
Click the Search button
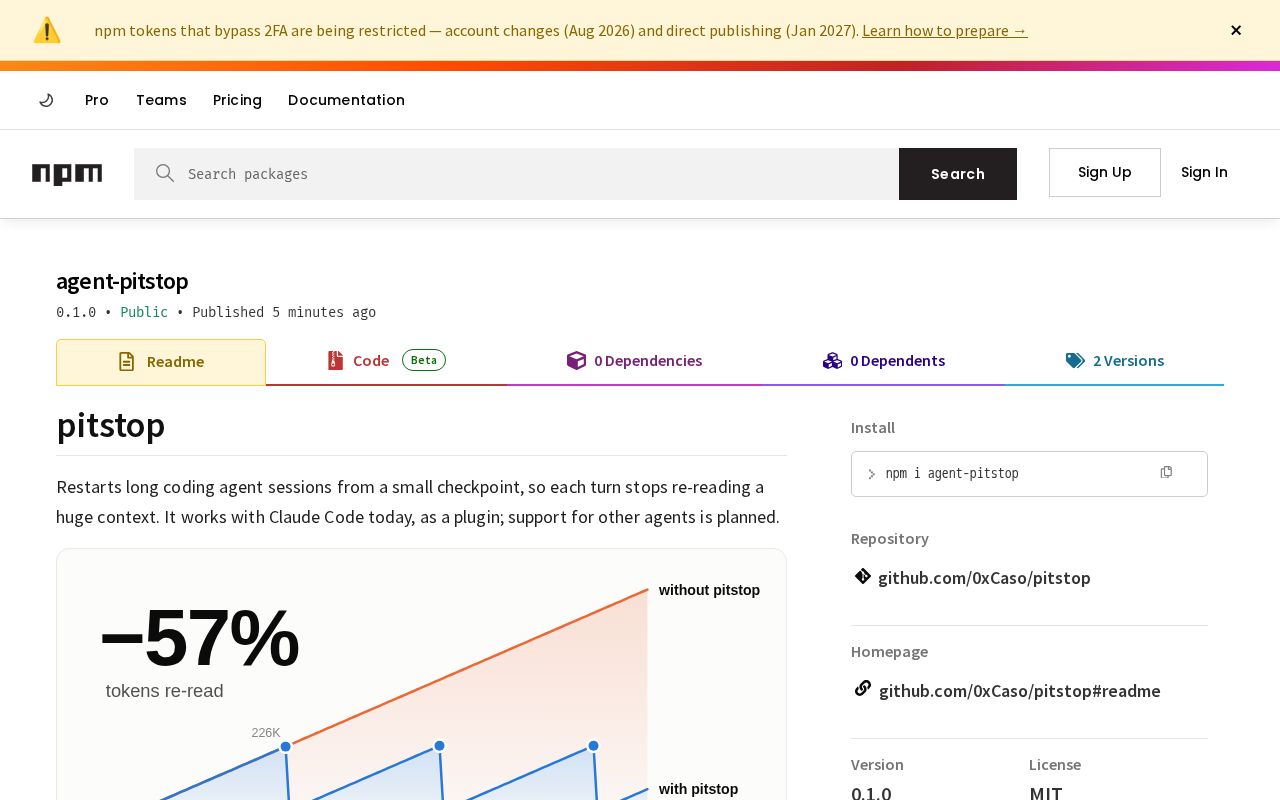pos(958,174)
